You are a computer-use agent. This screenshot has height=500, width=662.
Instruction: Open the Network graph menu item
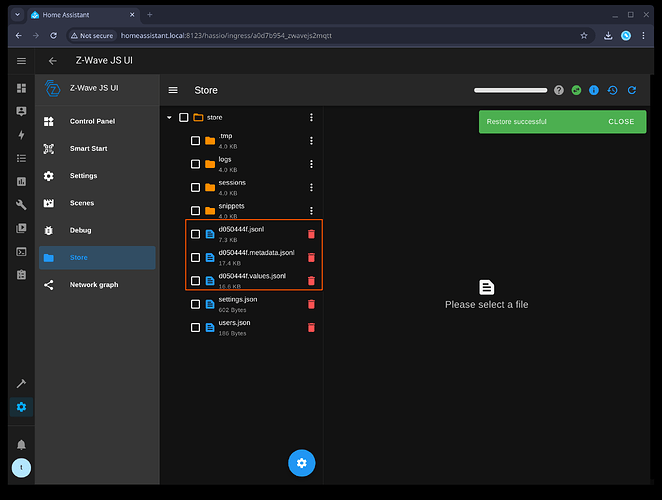(97, 285)
